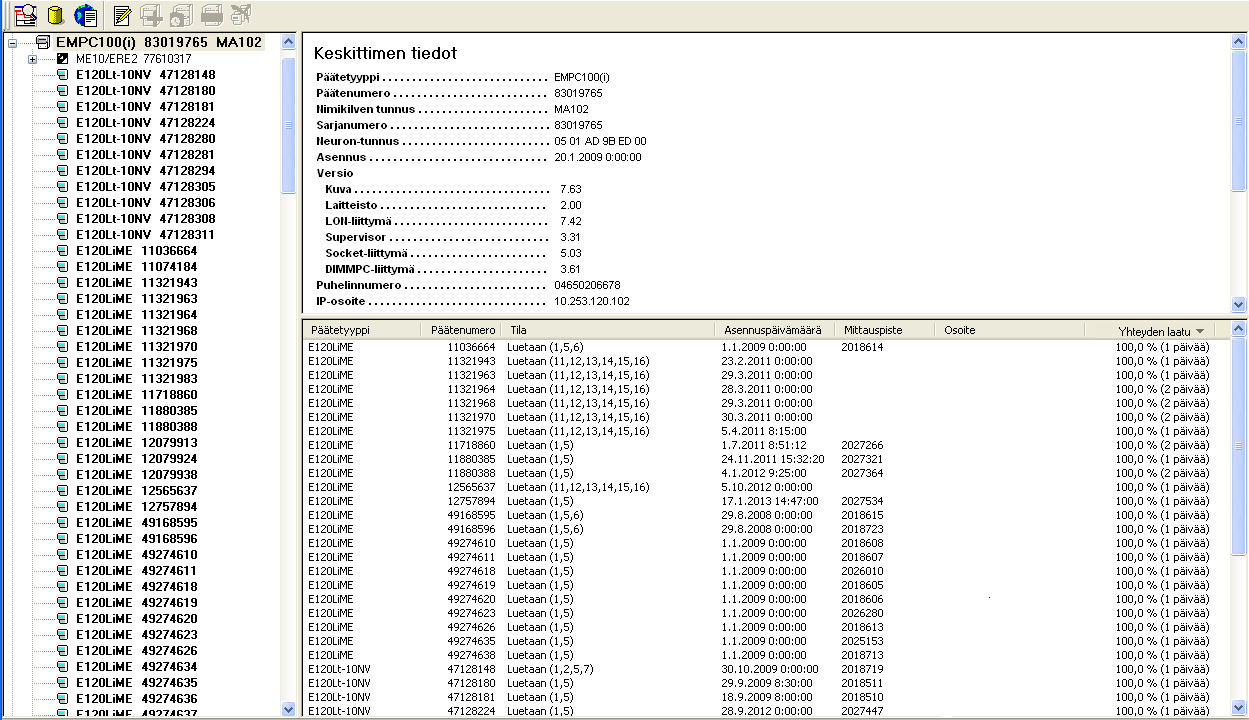Viewport: 1249px width, 720px height.
Task: Sort table by Tila column header
Action: (x=609, y=330)
